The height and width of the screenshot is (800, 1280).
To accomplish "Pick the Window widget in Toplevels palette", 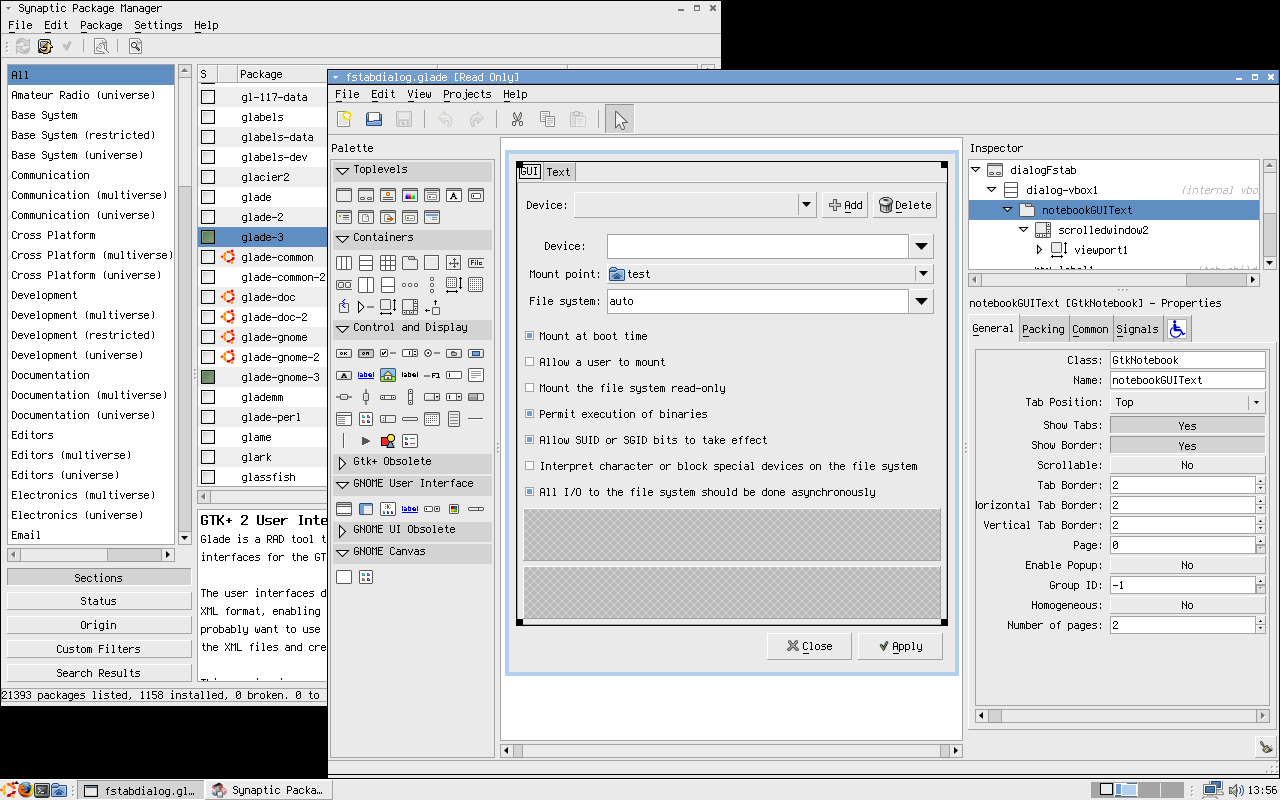I will [x=344, y=195].
